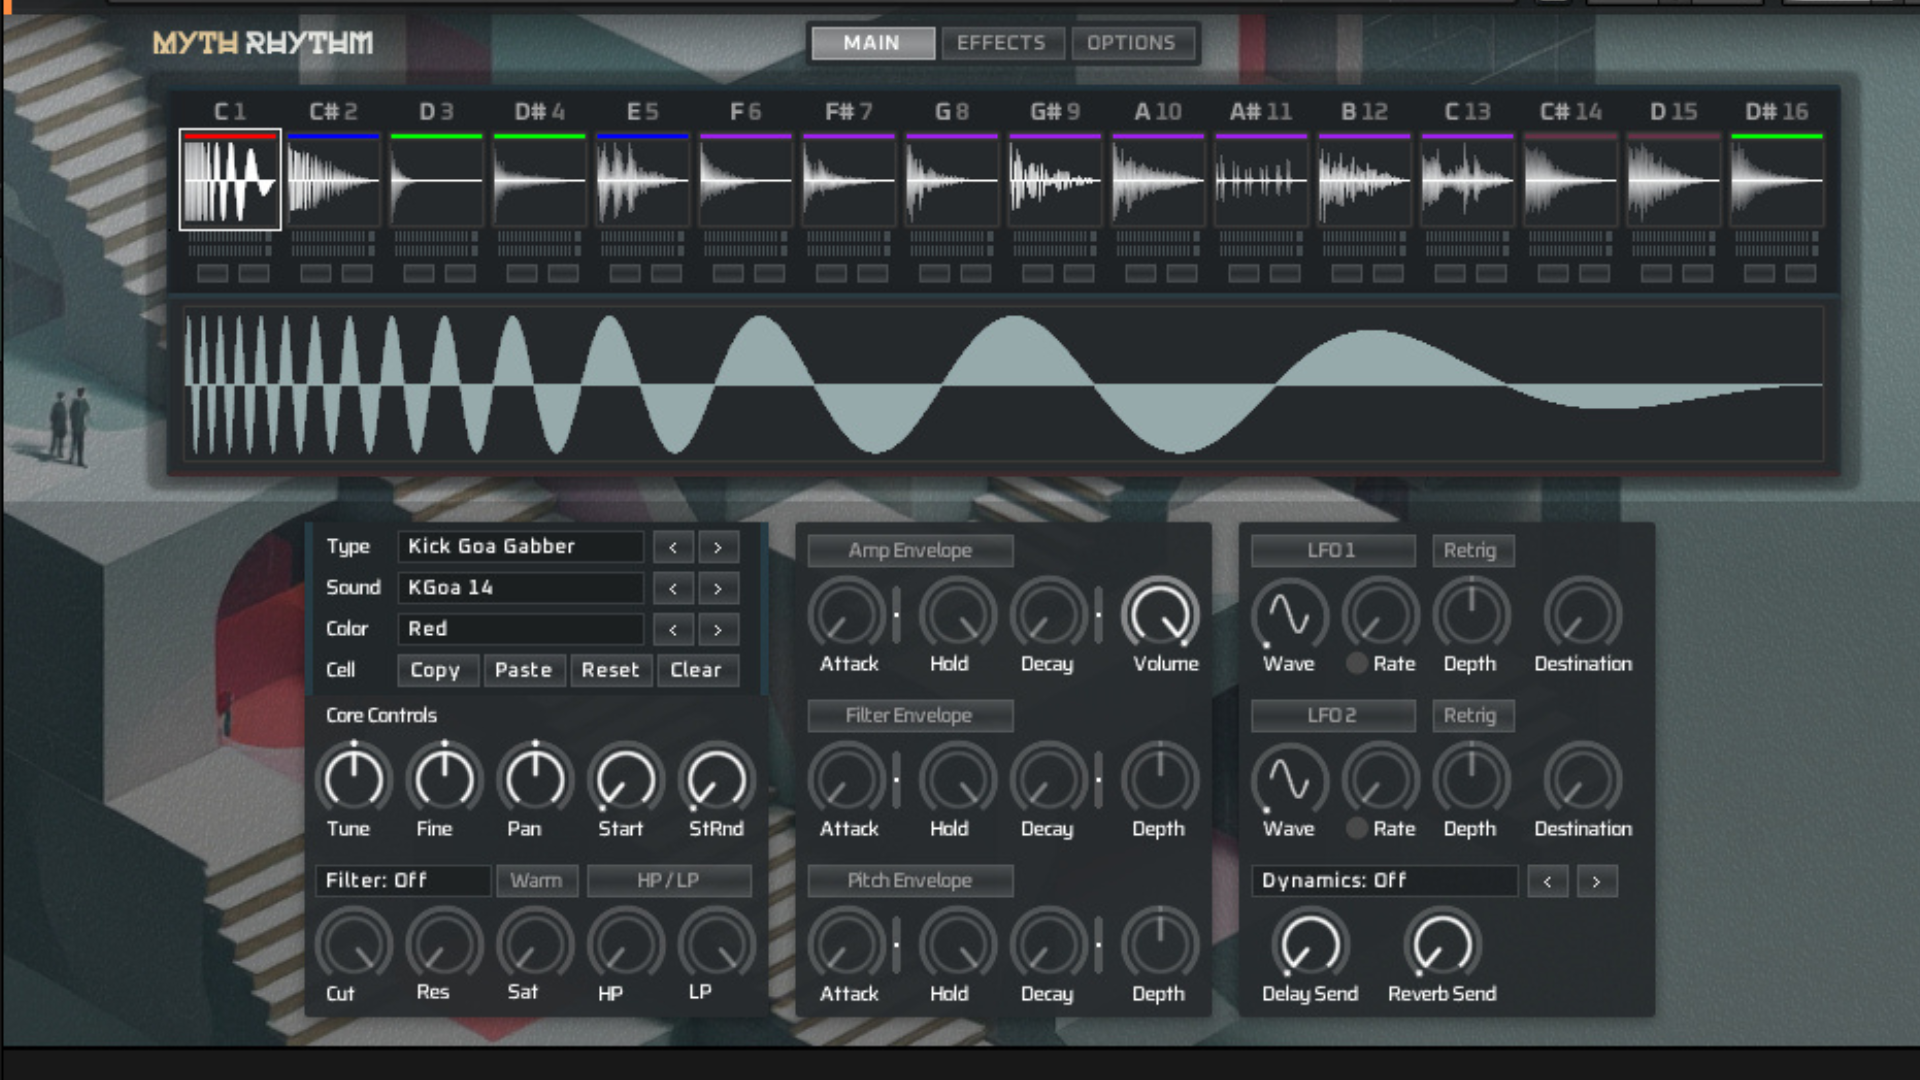The image size is (1920, 1080).
Task: Click the Sat knob
Action: [x=535, y=944]
